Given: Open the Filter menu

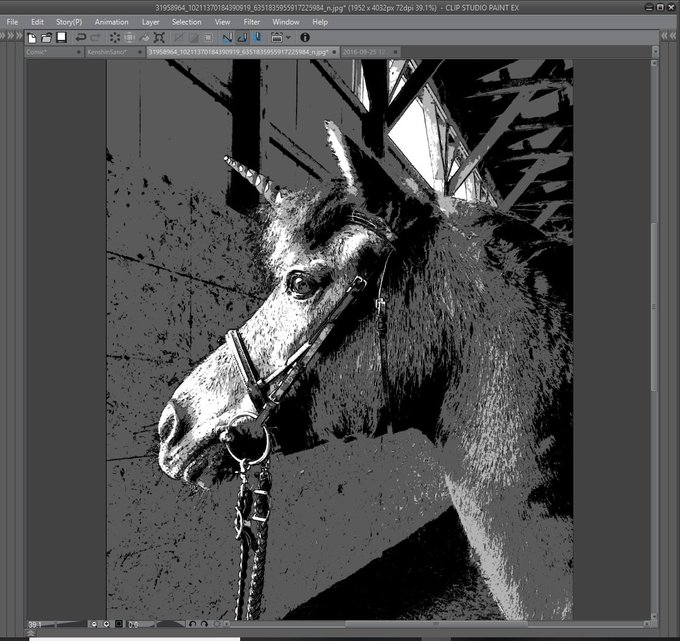Looking at the screenshot, I should [252, 22].
